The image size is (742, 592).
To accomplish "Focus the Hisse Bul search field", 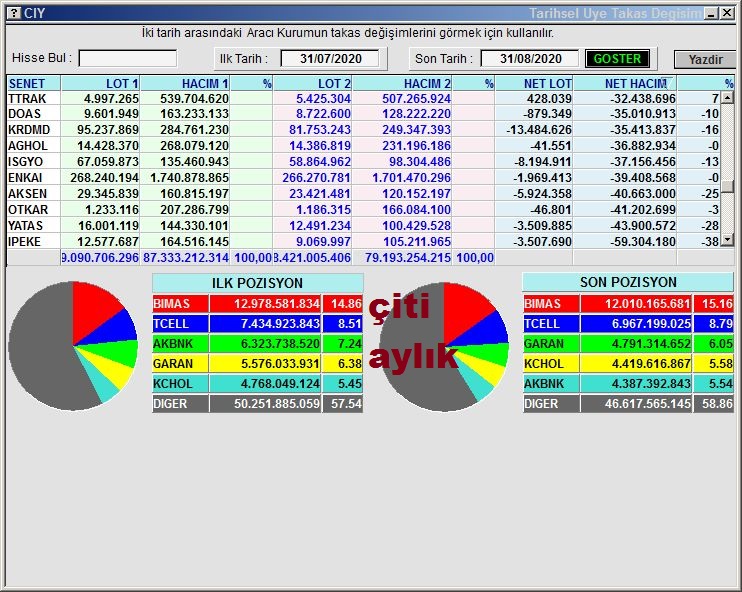I will tap(128, 59).
